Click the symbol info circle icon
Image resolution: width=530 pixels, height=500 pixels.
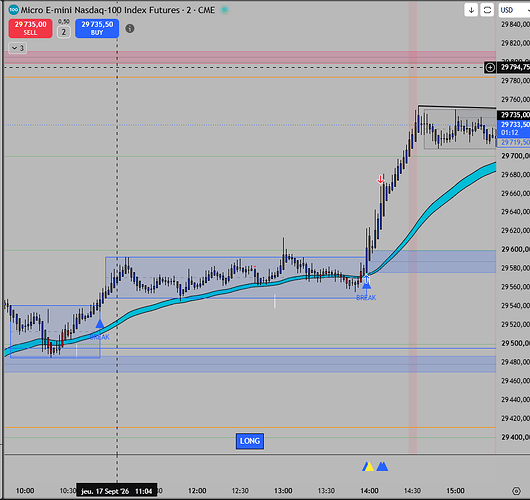coord(130,29)
